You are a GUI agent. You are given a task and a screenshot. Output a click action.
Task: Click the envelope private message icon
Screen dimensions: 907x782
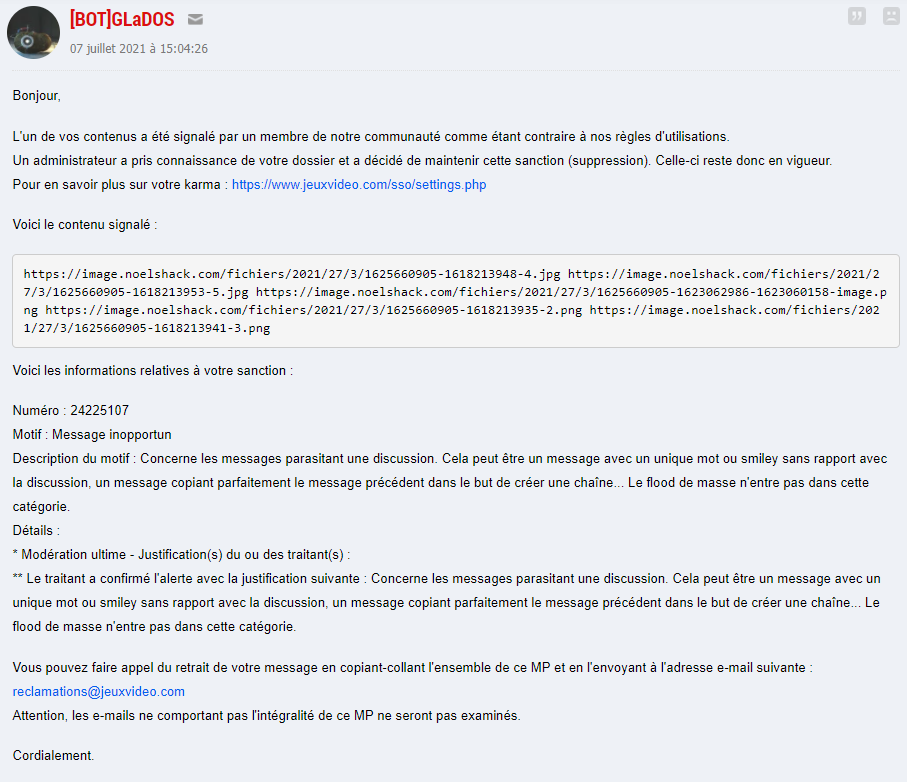196,20
